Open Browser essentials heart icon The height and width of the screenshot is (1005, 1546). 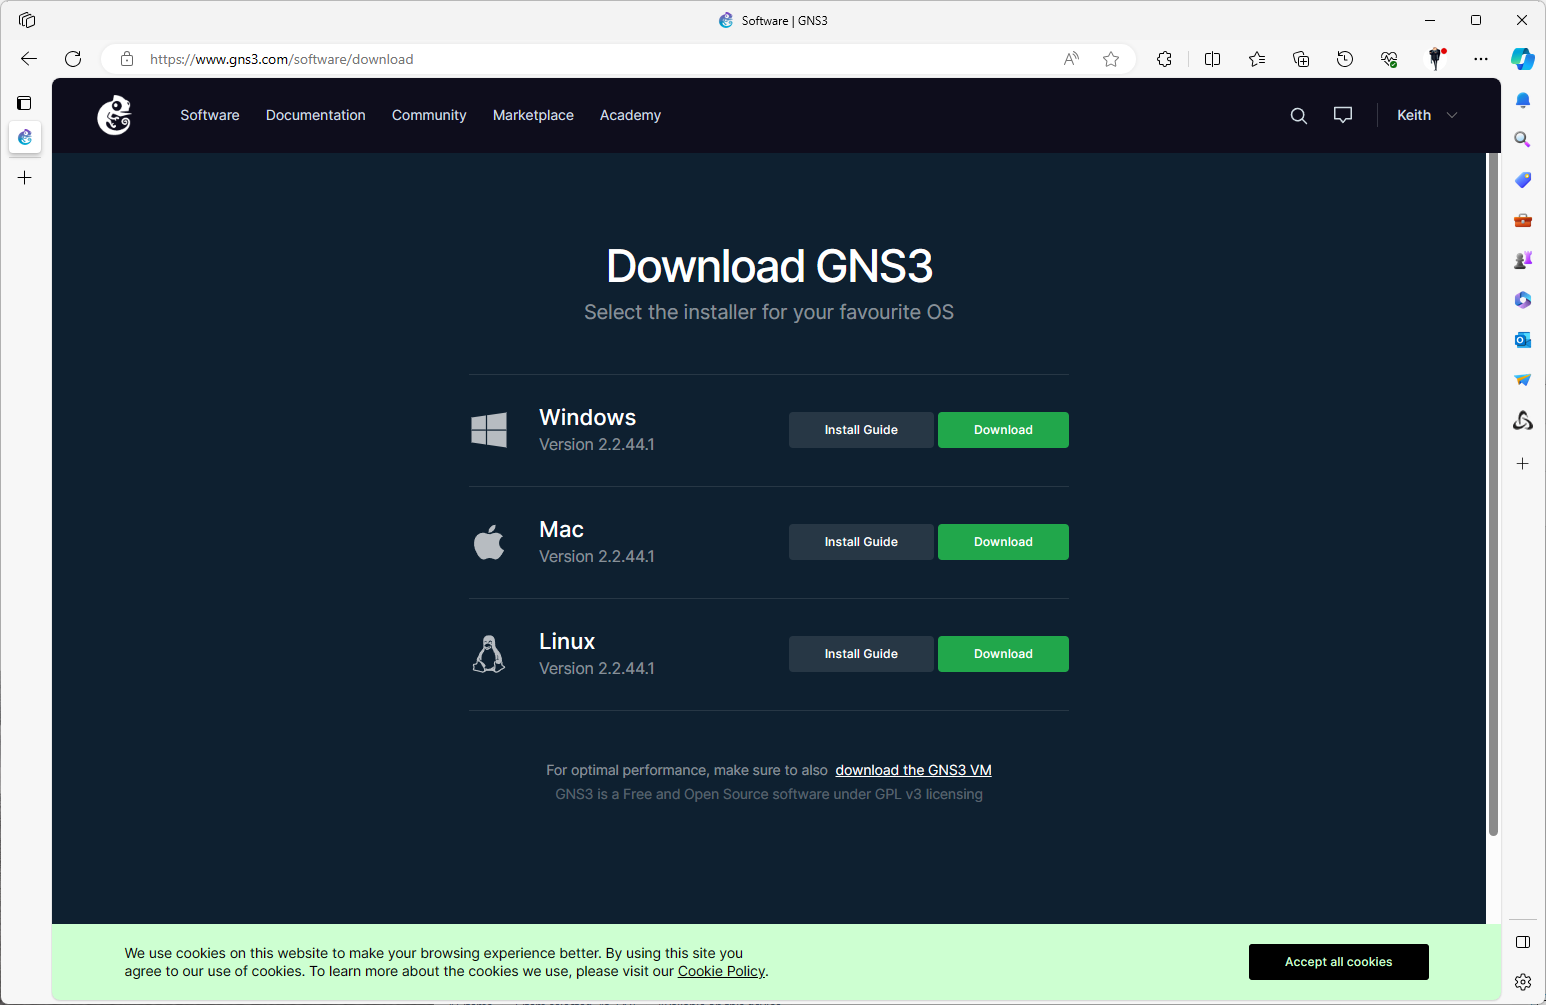click(x=1389, y=59)
